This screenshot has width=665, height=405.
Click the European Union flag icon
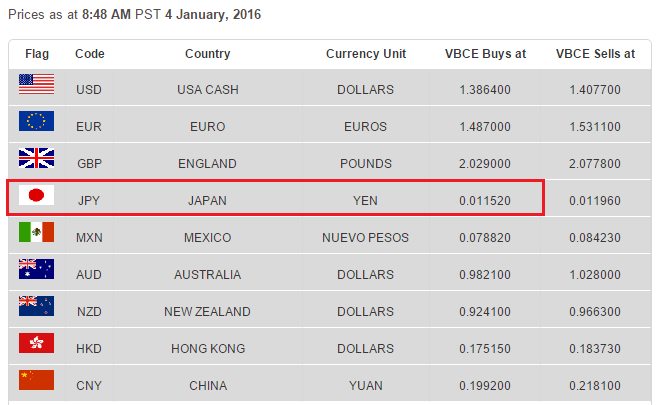pyautogui.click(x=36, y=121)
